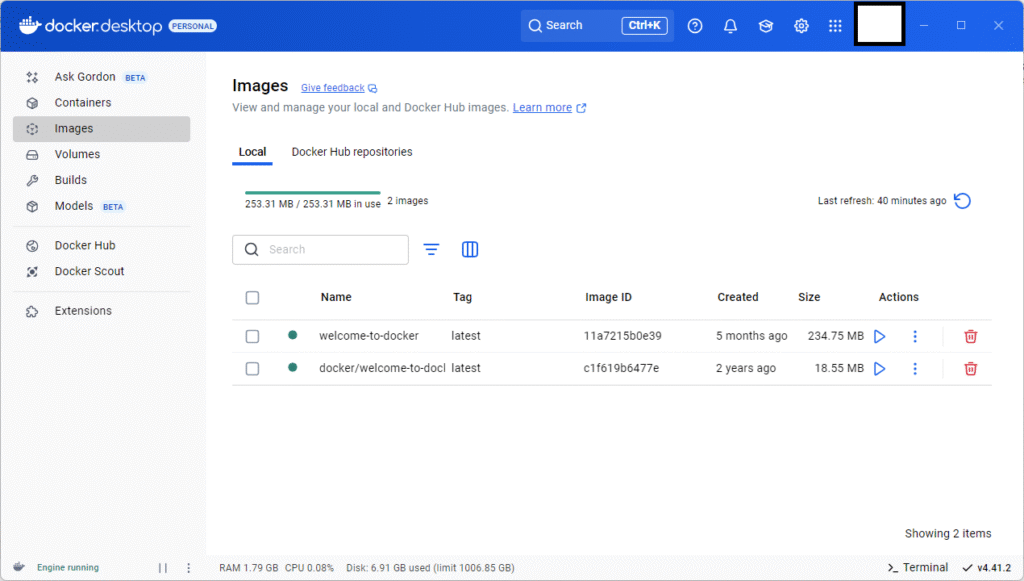
Task: Click image ID 11a7215b0e39
Action: (622, 336)
